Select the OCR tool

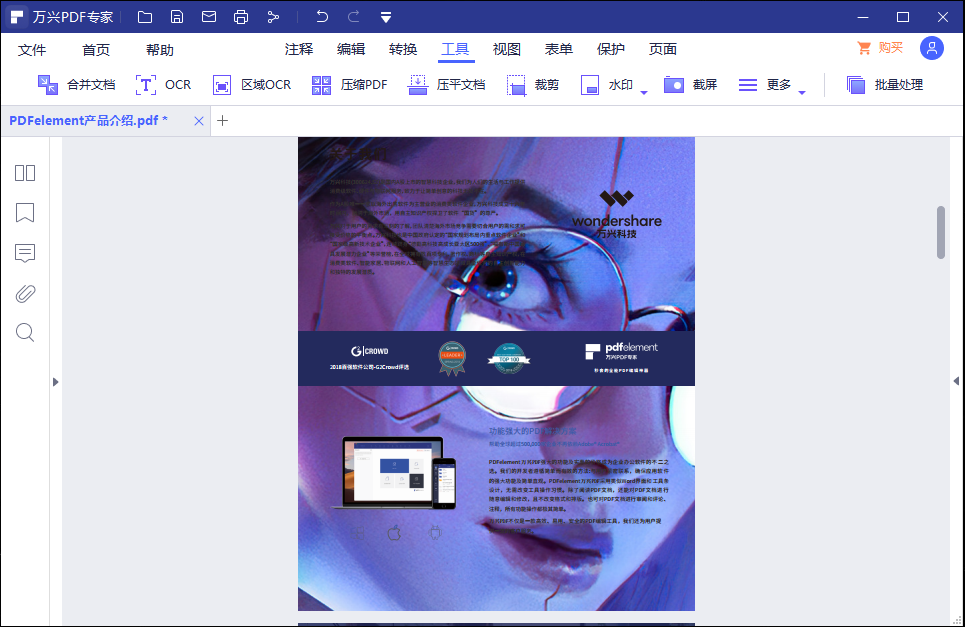(x=163, y=84)
